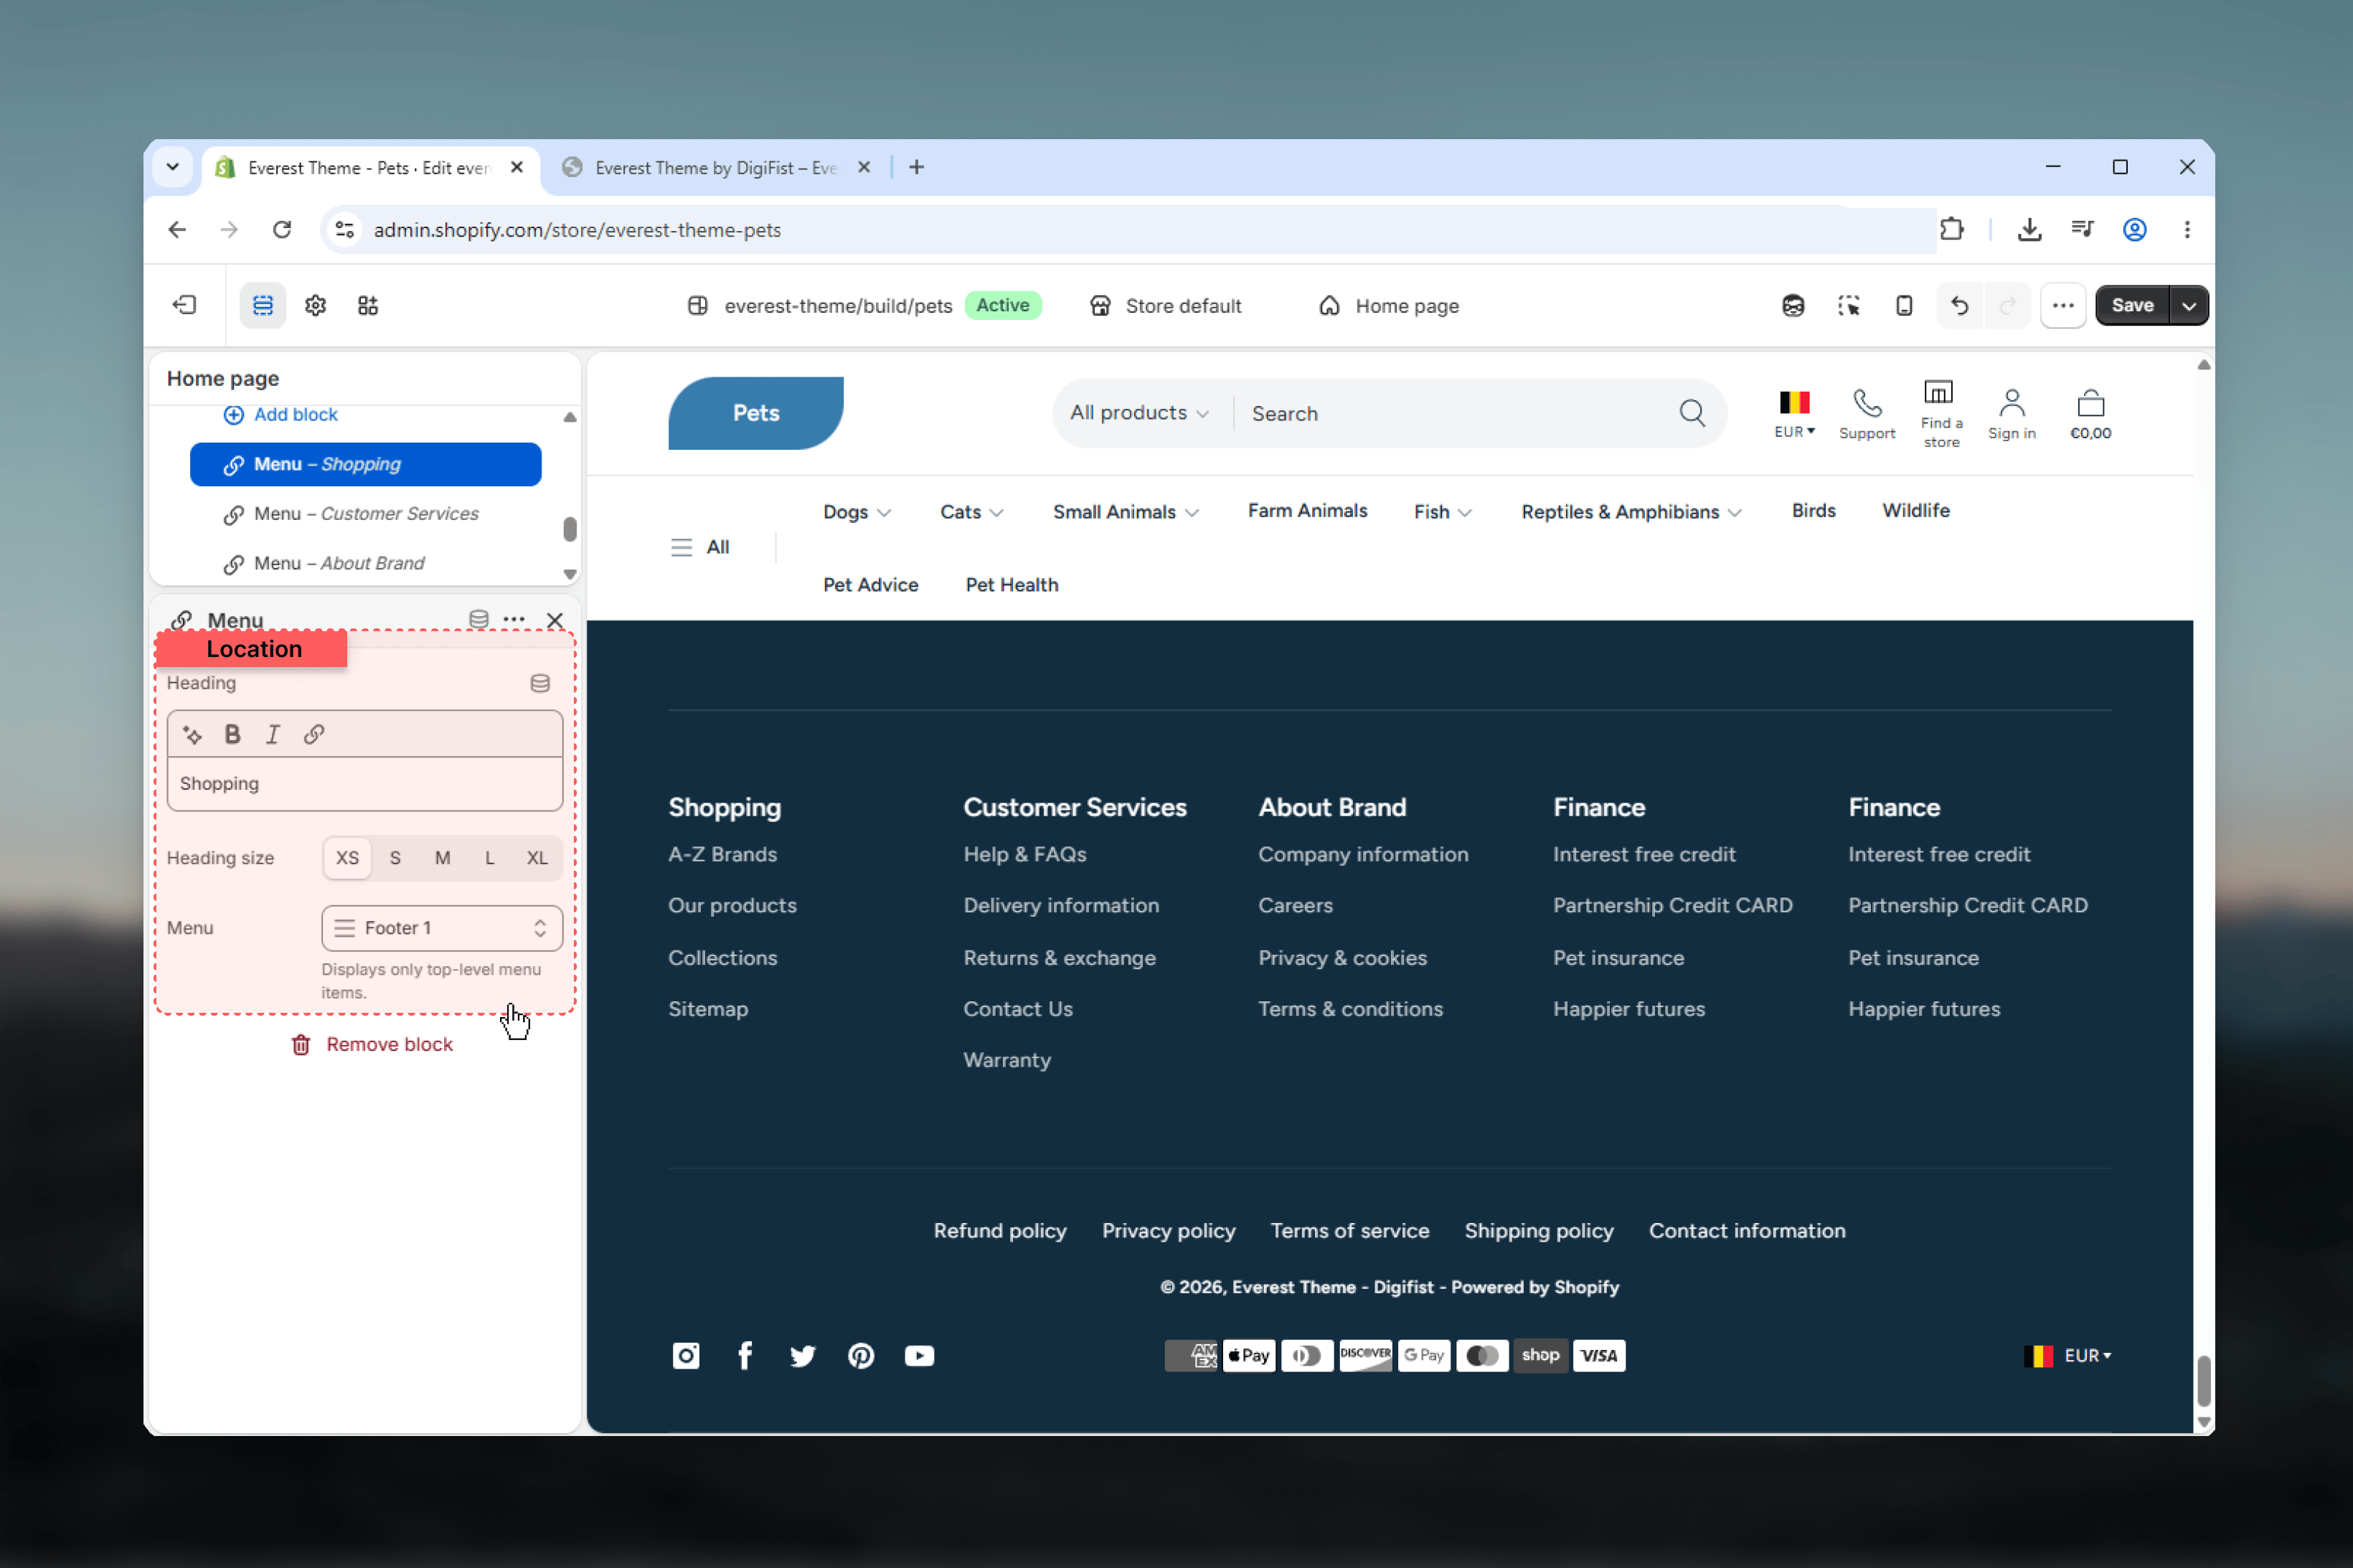
Task: Open browser downloads icon
Action: pyautogui.click(x=2029, y=229)
